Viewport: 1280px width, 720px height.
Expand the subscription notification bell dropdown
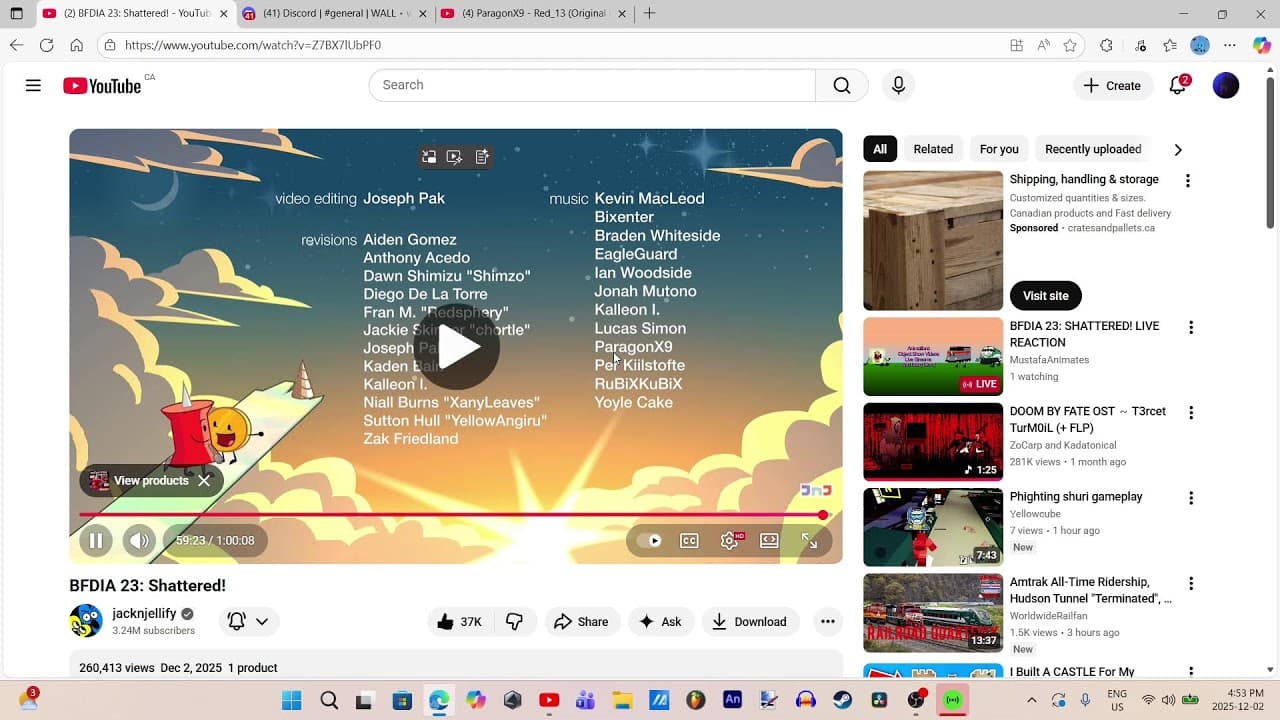248,621
